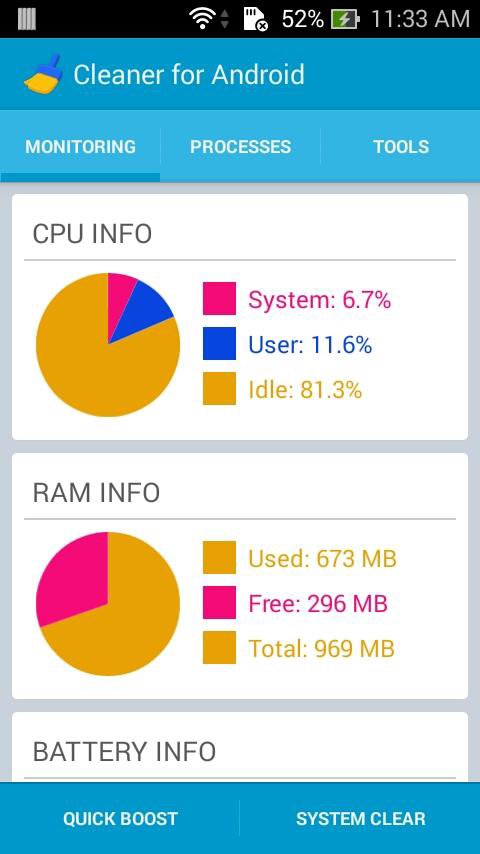
Task: Click the pink System color swatch
Action: [x=220, y=298]
